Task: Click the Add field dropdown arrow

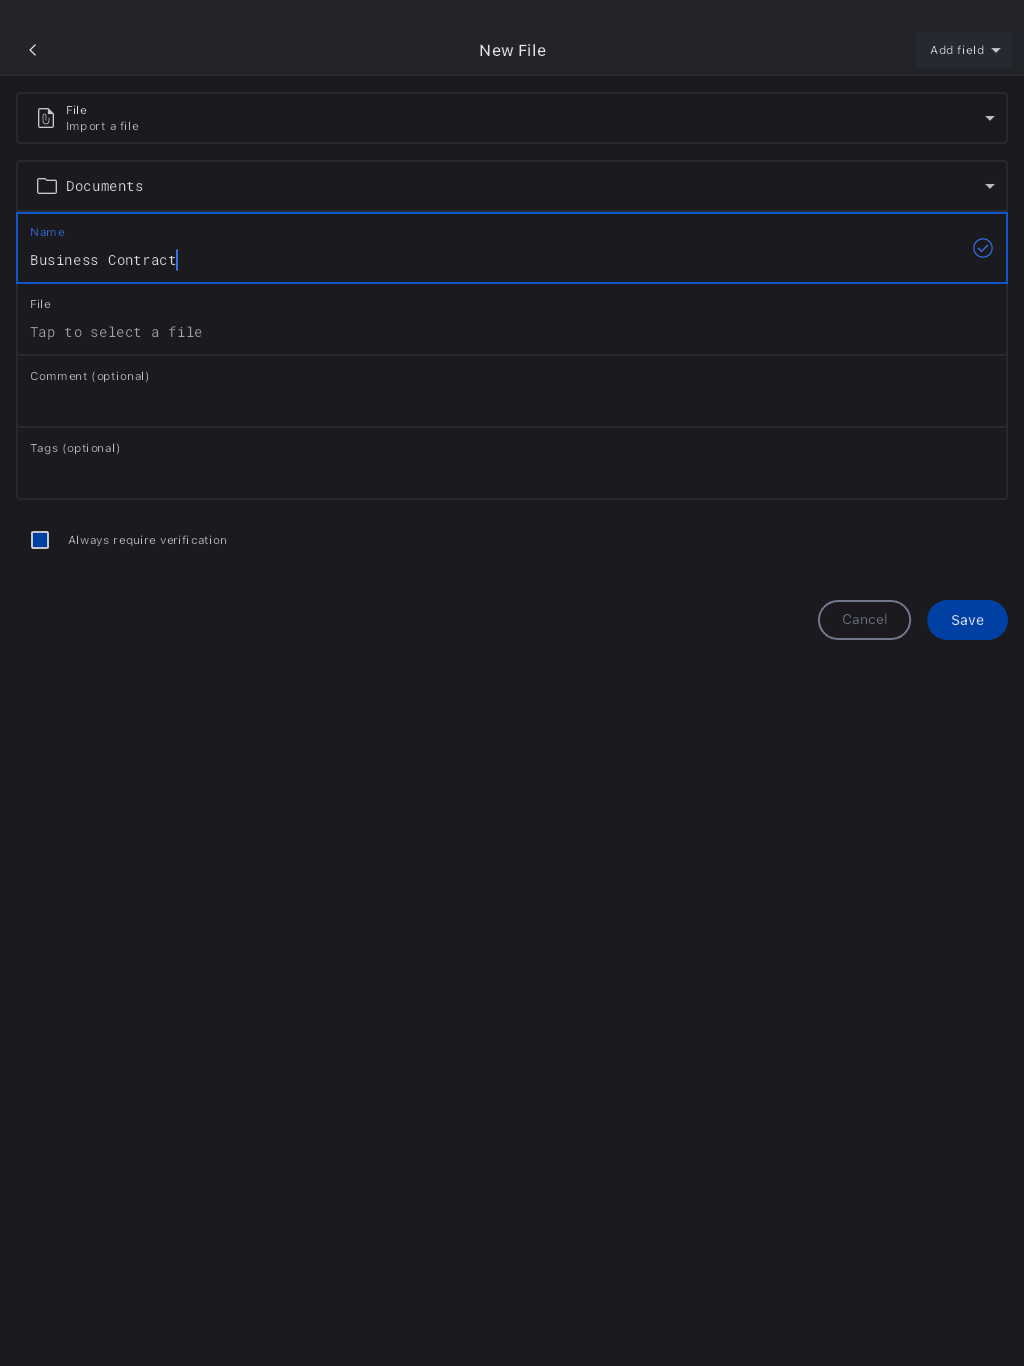Action: [996, 50]
